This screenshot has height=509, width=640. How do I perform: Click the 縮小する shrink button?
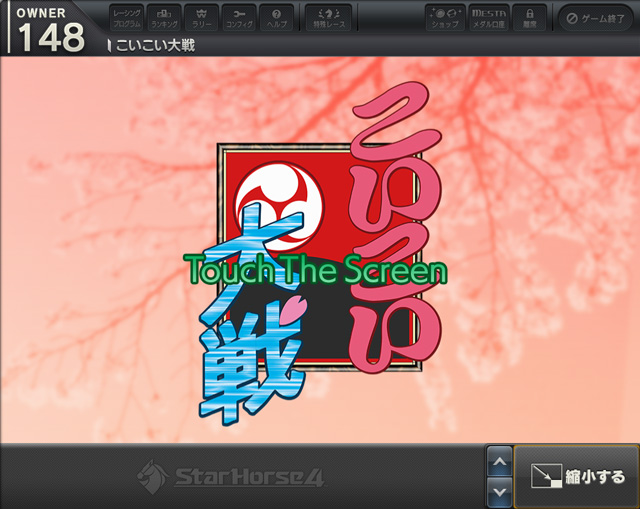pos(577,477)
